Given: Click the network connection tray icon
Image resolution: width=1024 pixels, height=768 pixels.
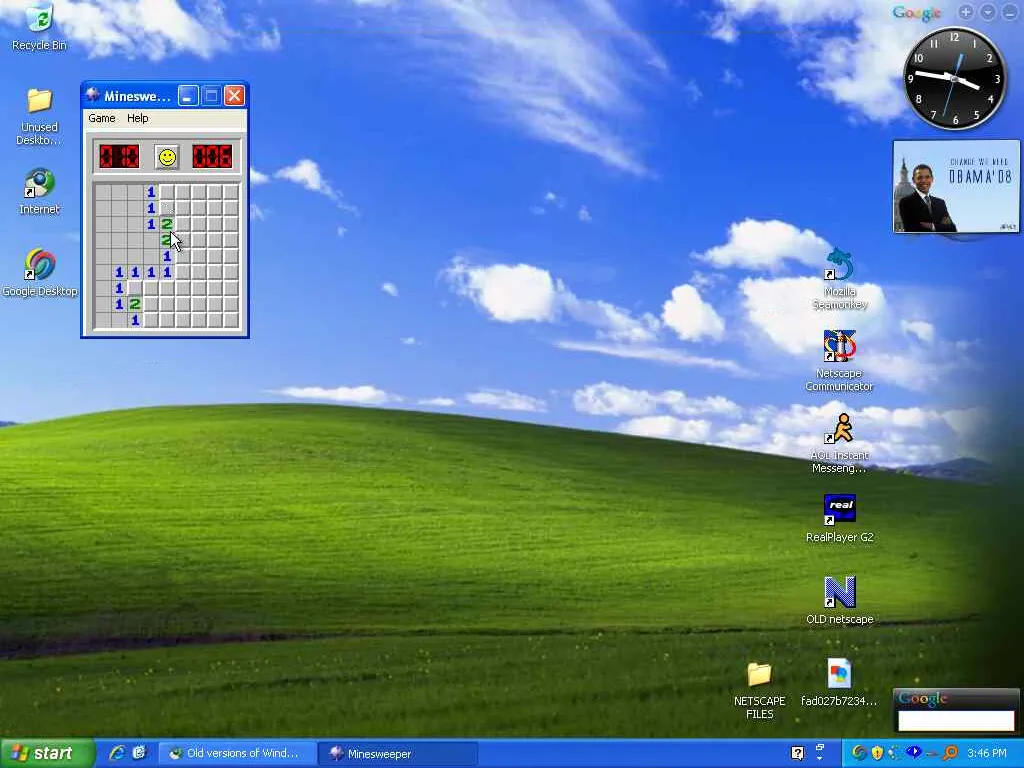Looking at the screenshot, I should pos(895,753).
